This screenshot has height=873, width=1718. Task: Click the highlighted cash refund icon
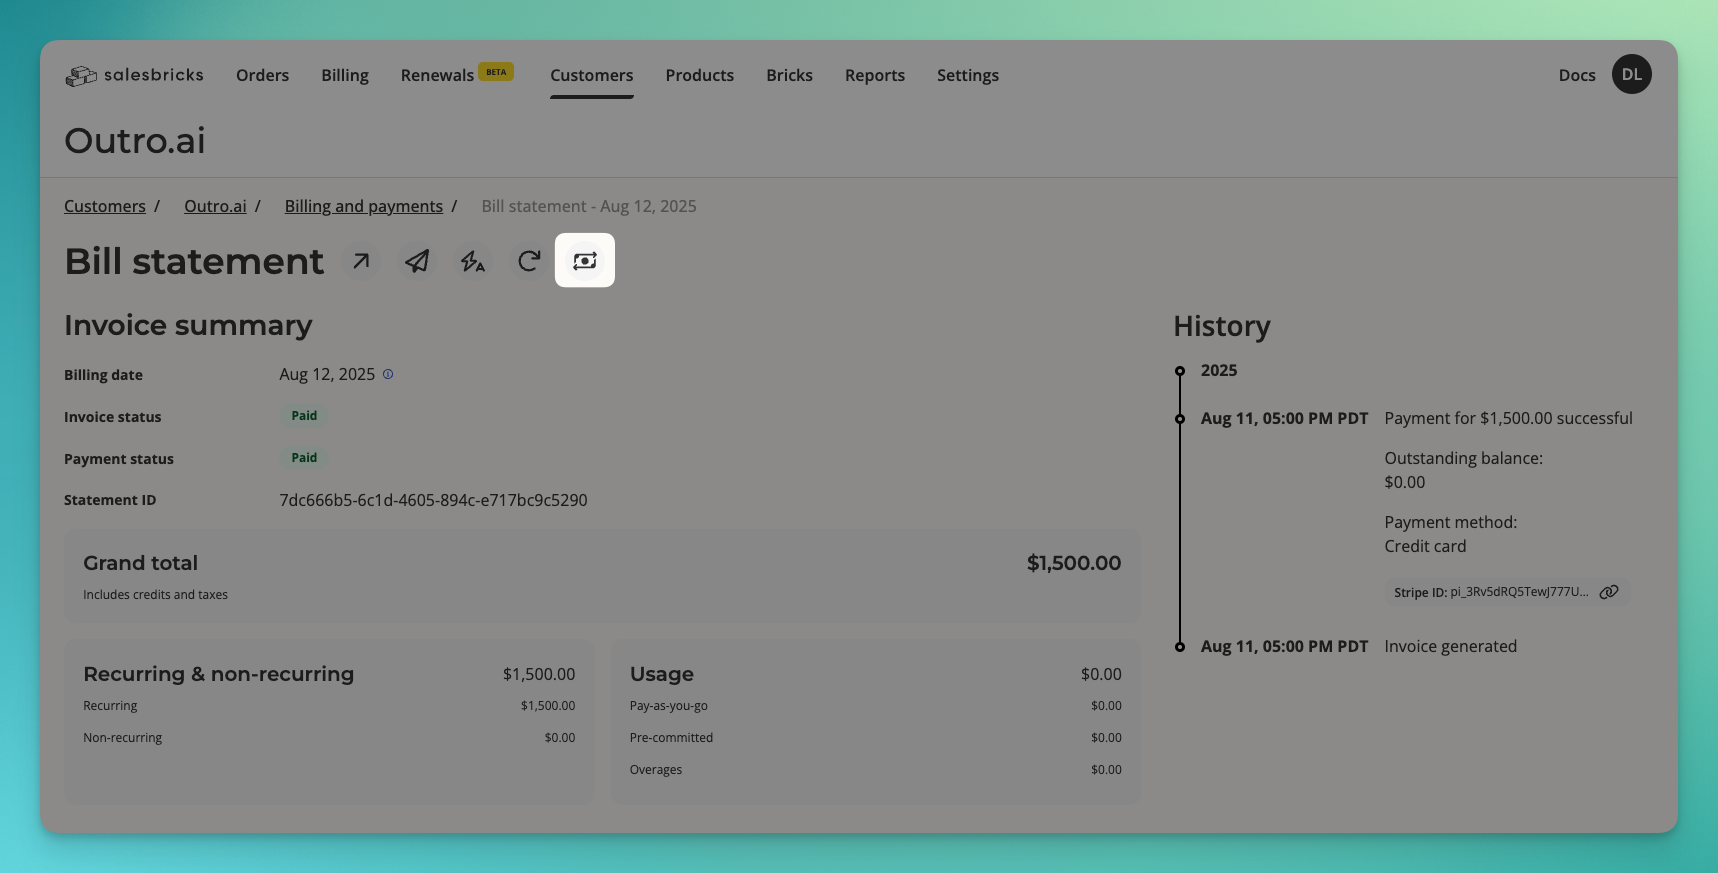[585, 260]
